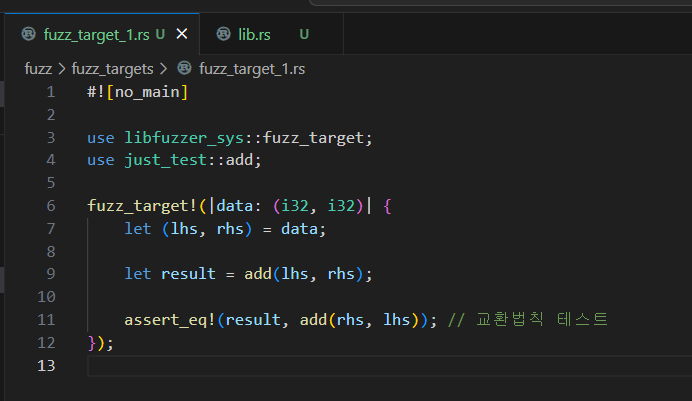Close the fuzz_target_1.rs tab
This screenshot has height=401, width=692.
coord(182,34)
